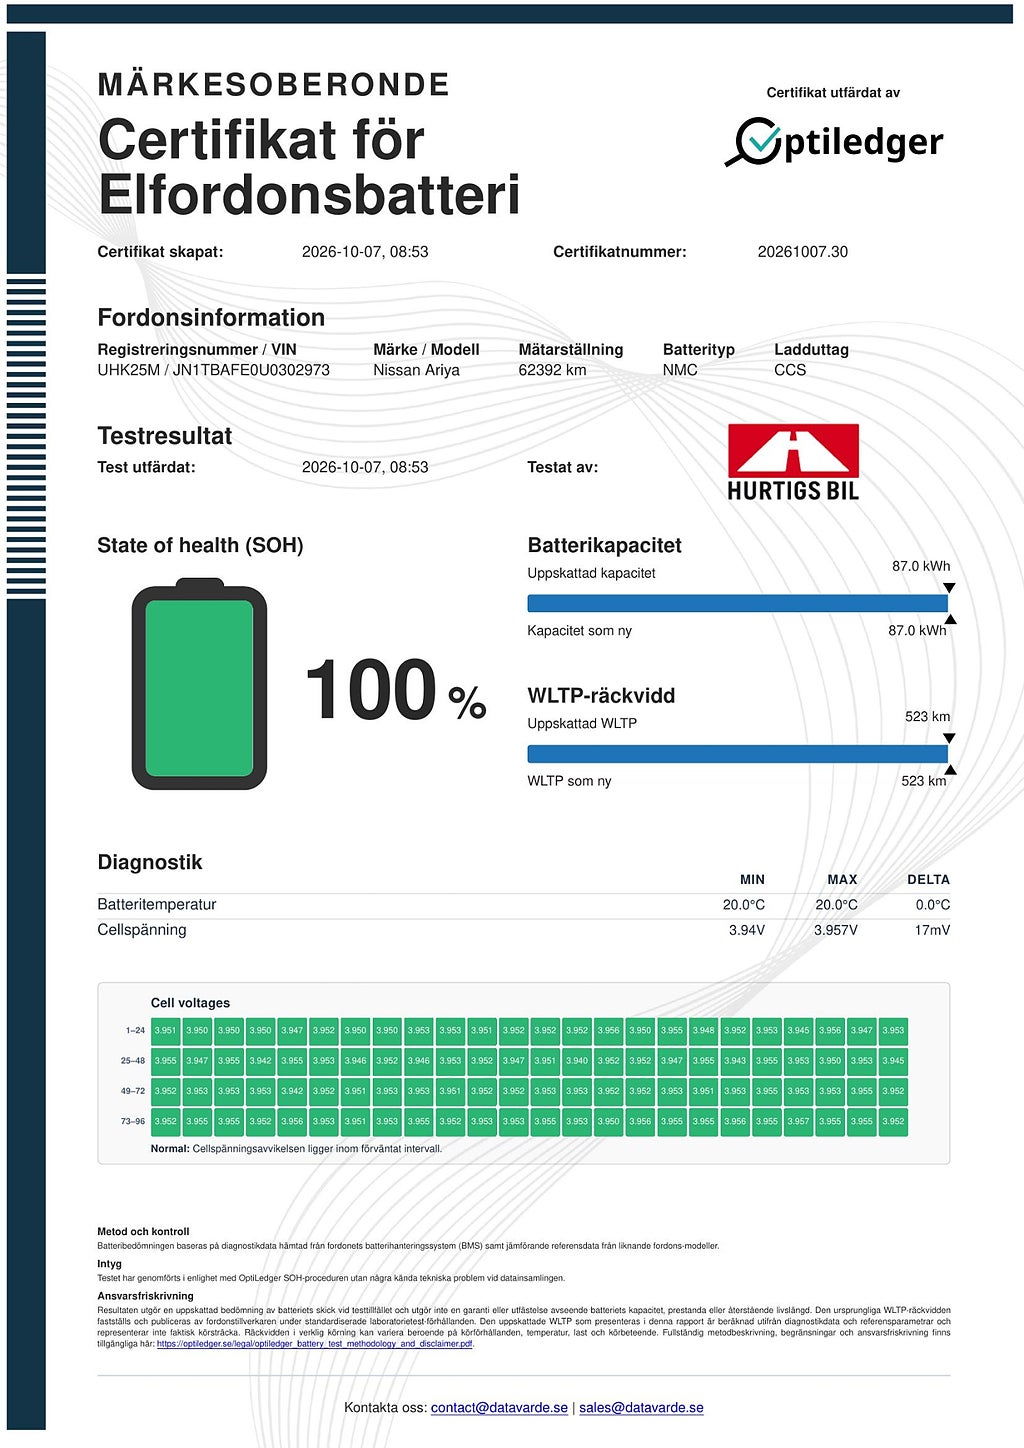Click the estimated WLTP down-arrow marker

tap(949, 738)
